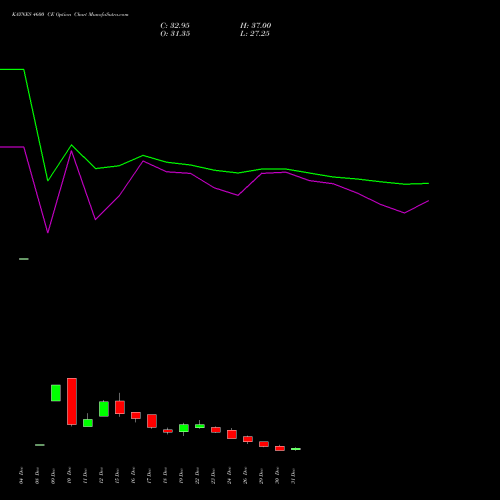Click the 17 Dec date label

pos(150,476)
